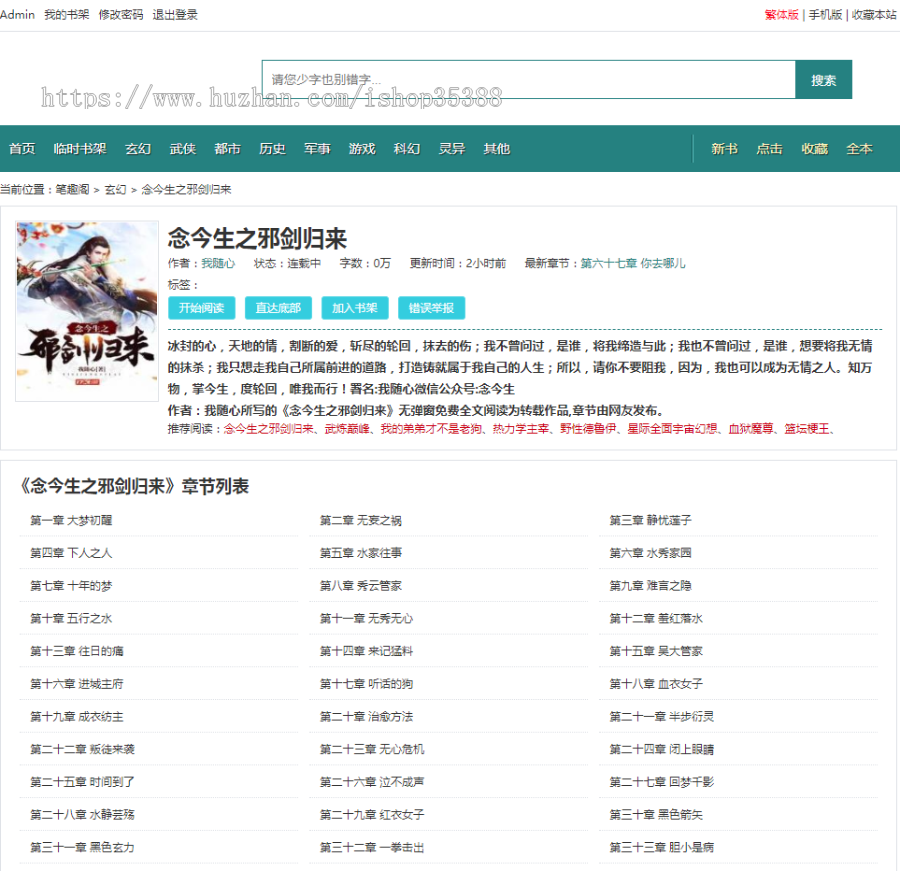Switch to 繁体版 traditional Chinese version

click(779, 14)
